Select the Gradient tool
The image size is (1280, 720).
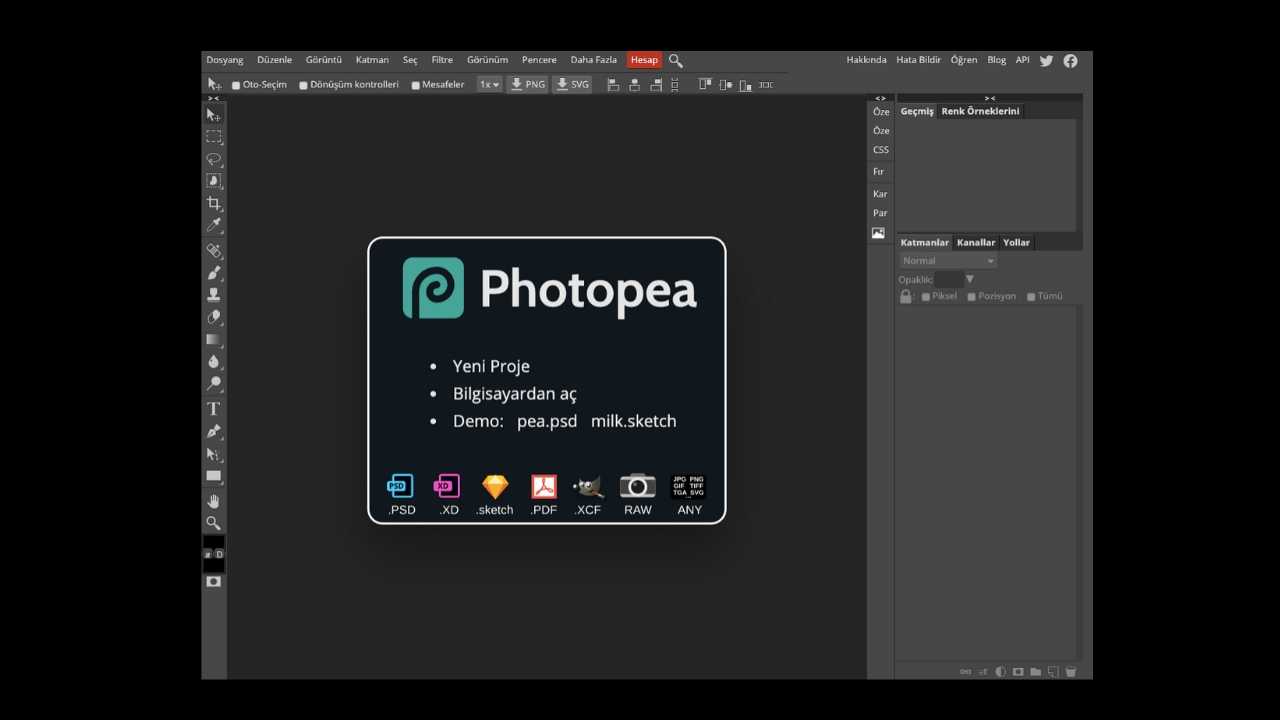213,340
